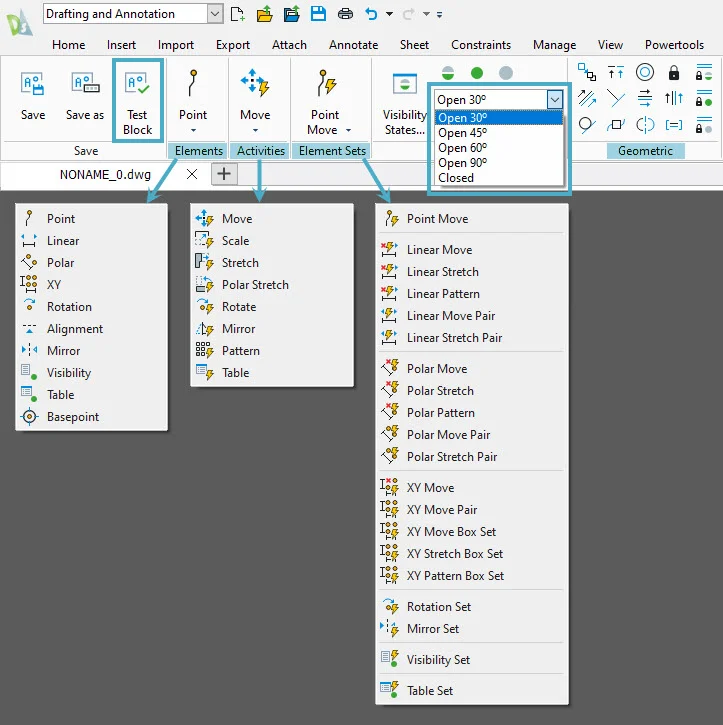Expand the Point elements dropdown

193,130
